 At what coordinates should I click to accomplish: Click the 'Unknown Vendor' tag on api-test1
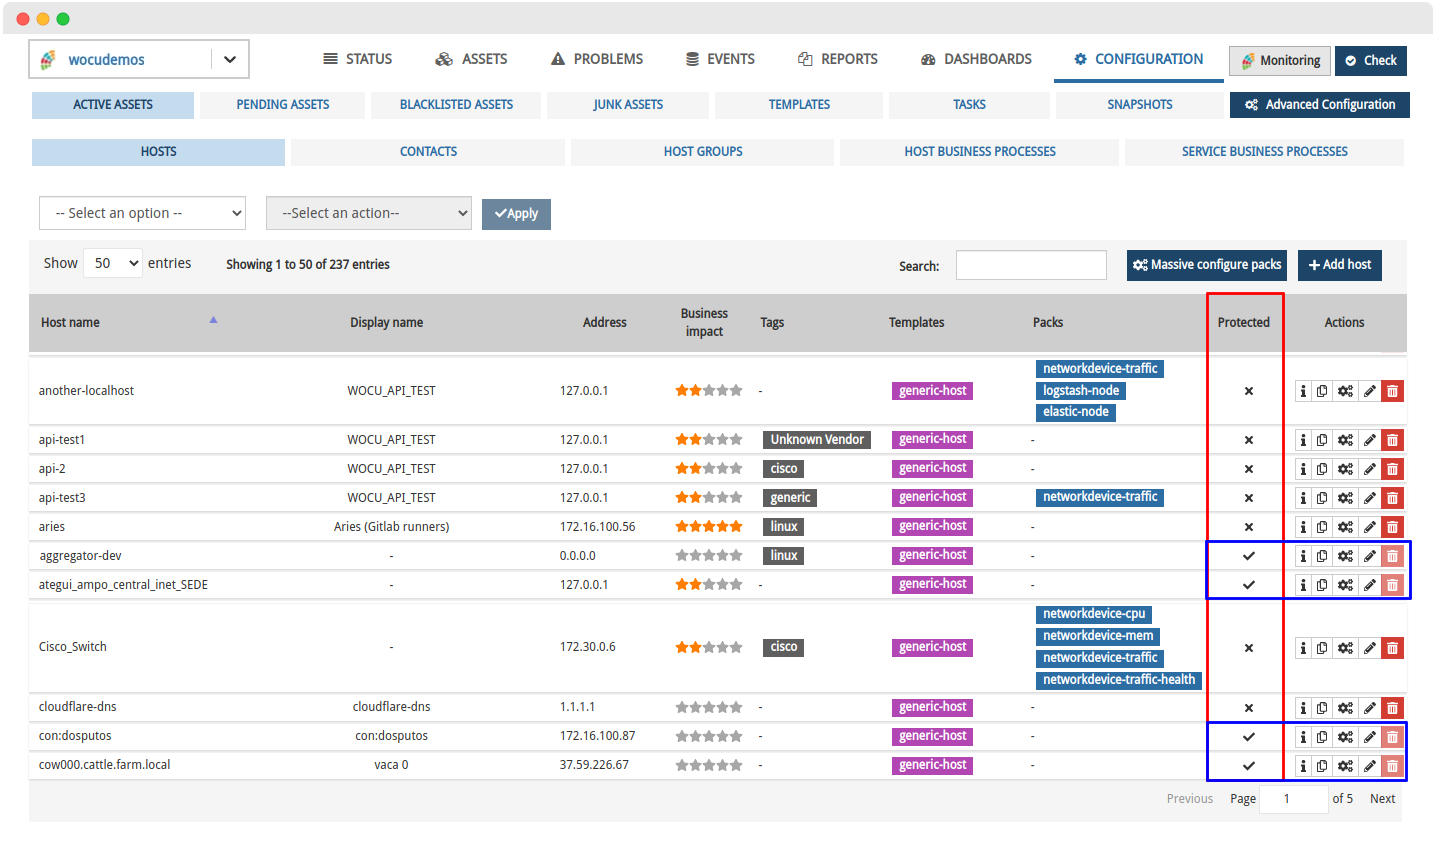[817, 440]
